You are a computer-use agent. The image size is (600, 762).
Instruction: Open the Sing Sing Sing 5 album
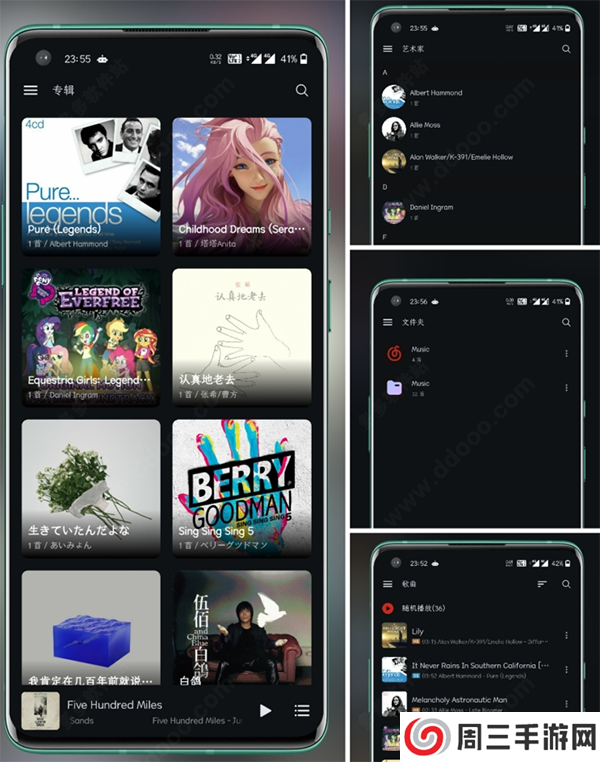pyautogui.click(x=241, y=487)
